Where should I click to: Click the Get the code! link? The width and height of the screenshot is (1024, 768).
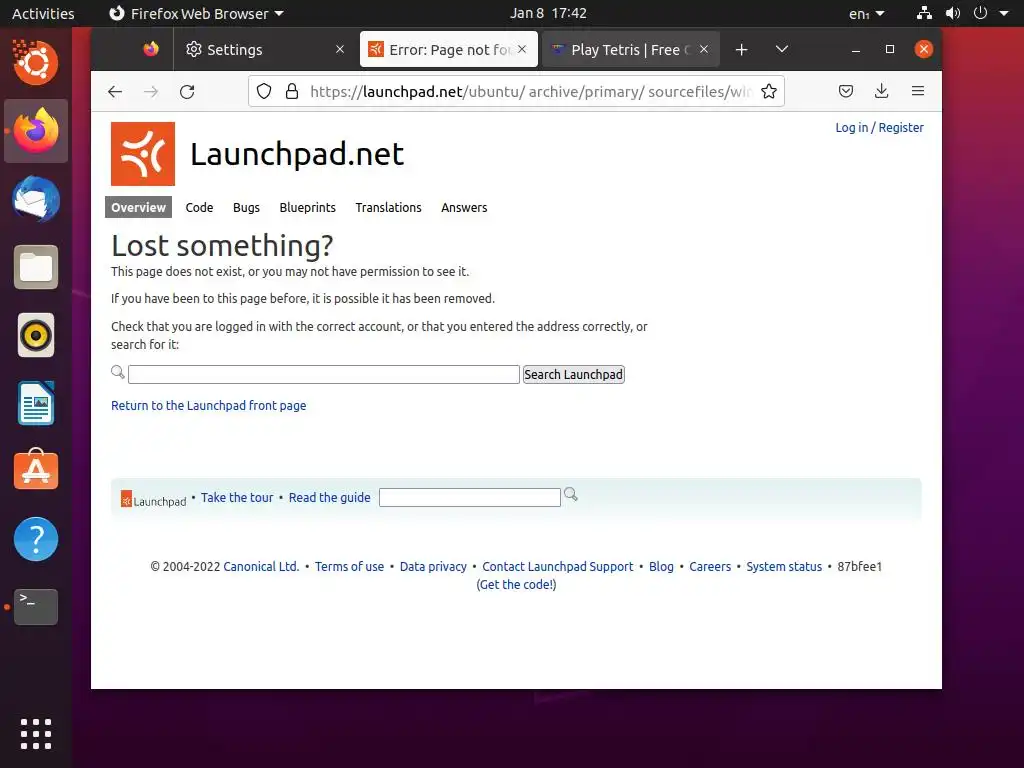click(516, 584)
